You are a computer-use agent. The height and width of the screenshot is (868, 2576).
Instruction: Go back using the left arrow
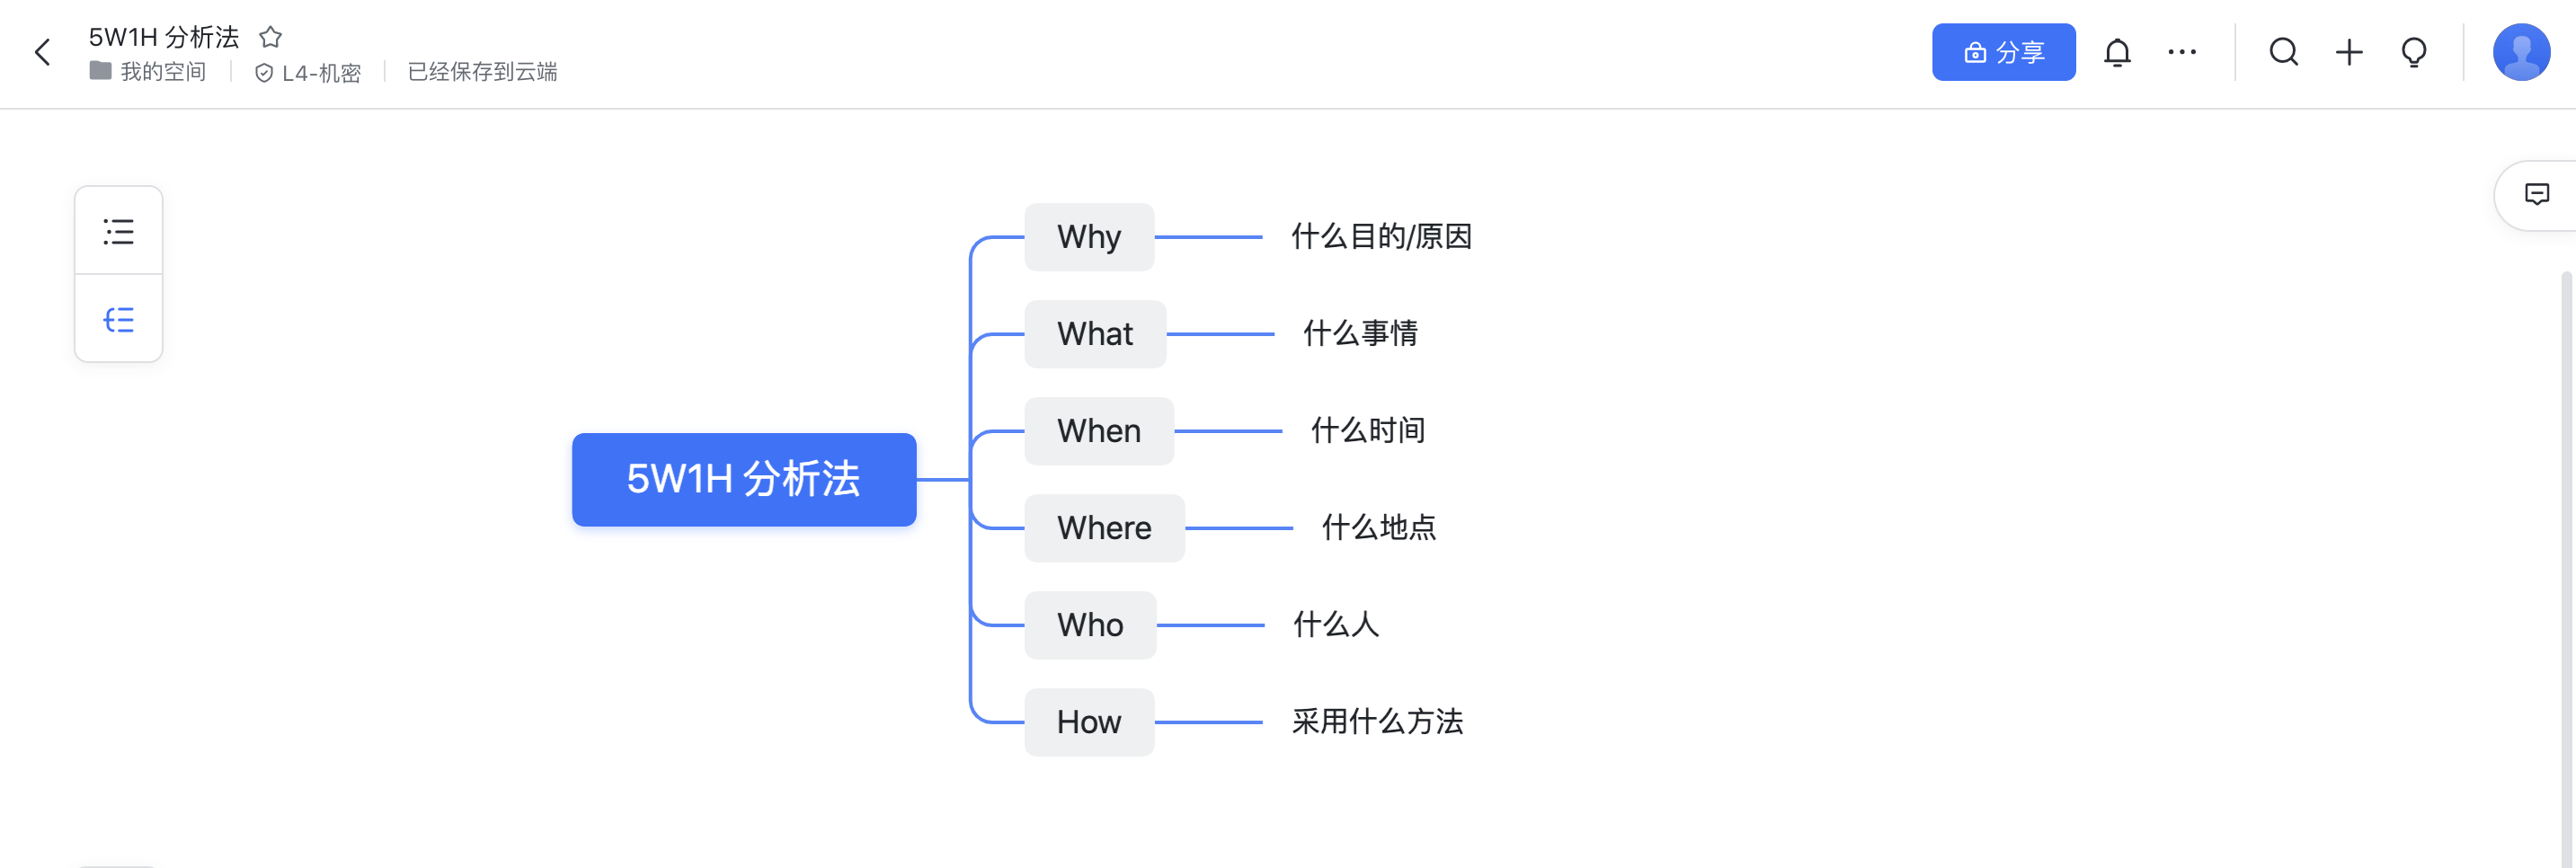(42, 52)
